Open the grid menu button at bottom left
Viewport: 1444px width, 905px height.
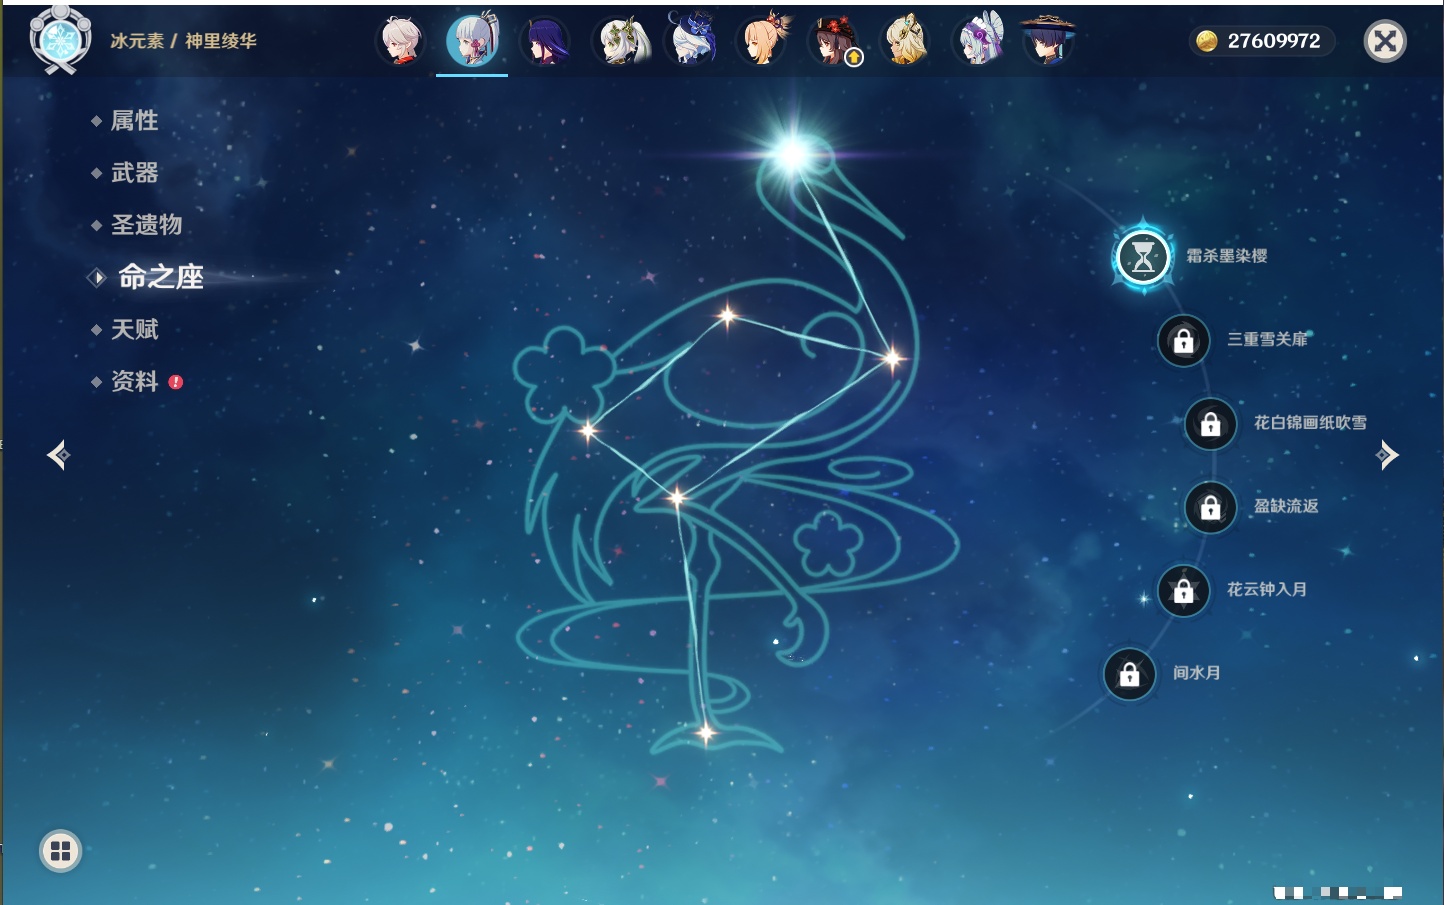click(60, 851)
